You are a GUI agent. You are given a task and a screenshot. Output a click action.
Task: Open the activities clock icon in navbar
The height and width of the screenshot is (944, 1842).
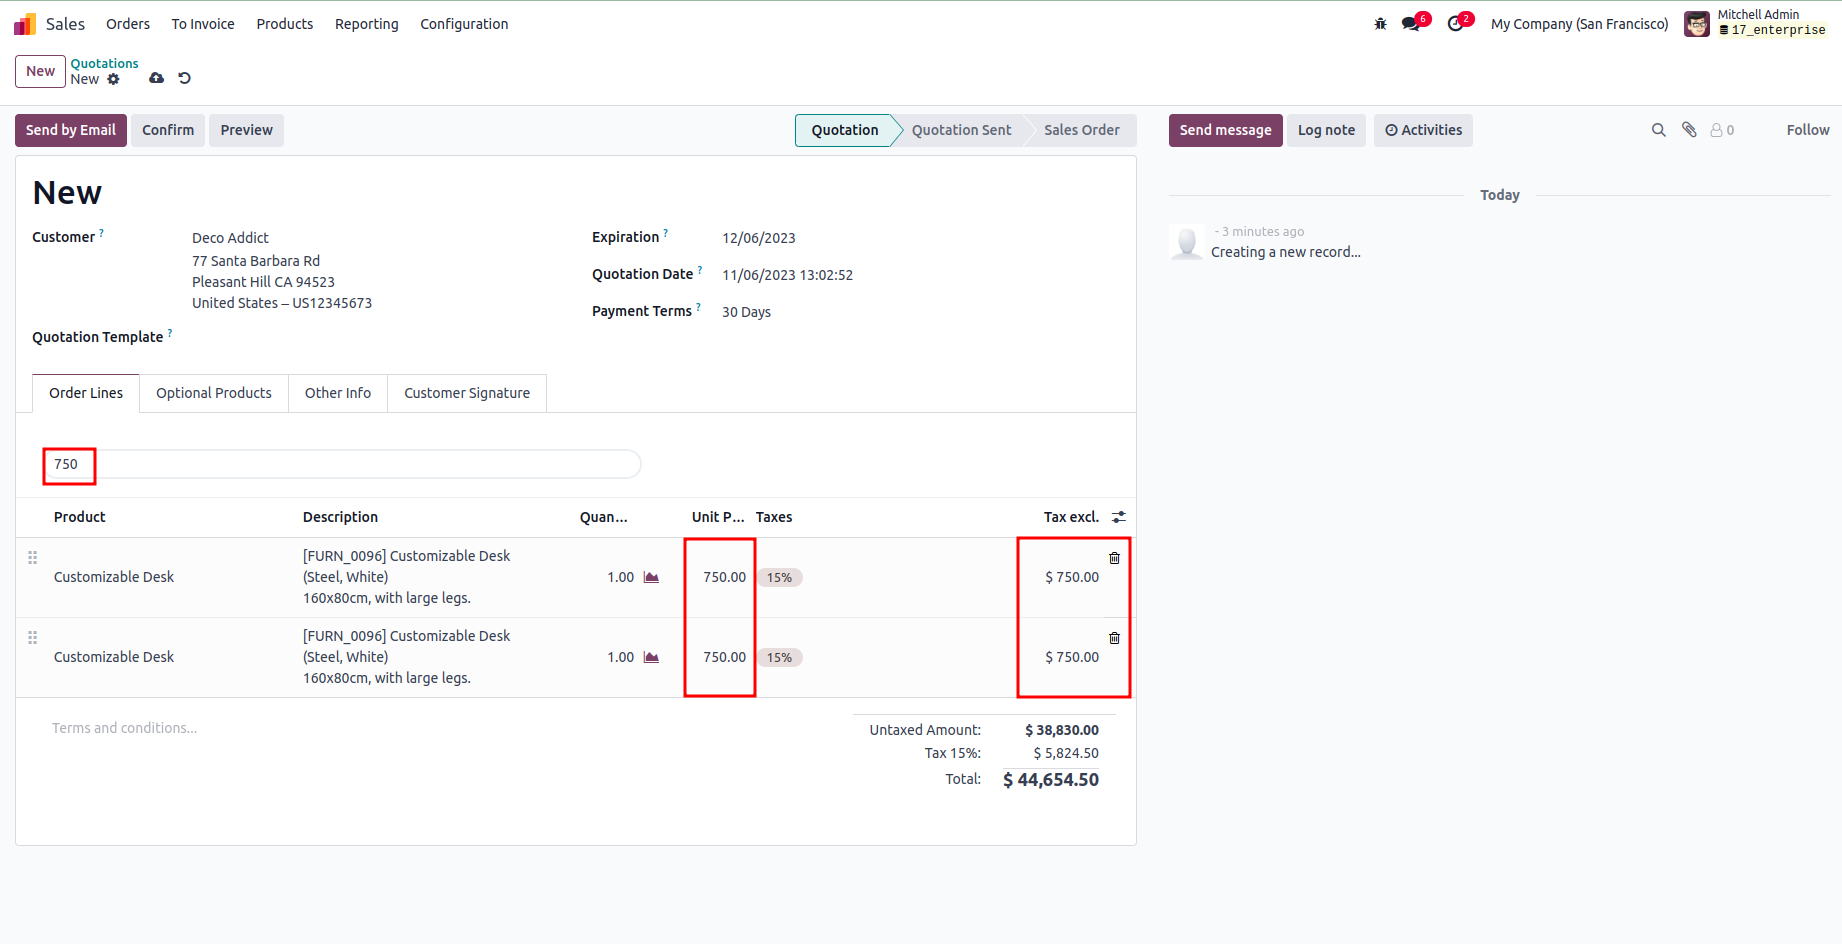[x=1455, y=24]
